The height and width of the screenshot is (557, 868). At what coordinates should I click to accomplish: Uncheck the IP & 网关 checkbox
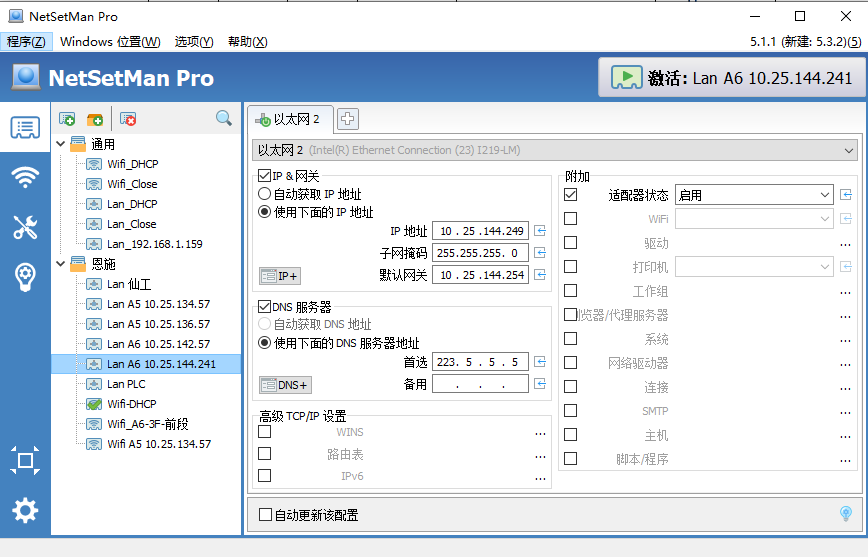click(265, 176)
